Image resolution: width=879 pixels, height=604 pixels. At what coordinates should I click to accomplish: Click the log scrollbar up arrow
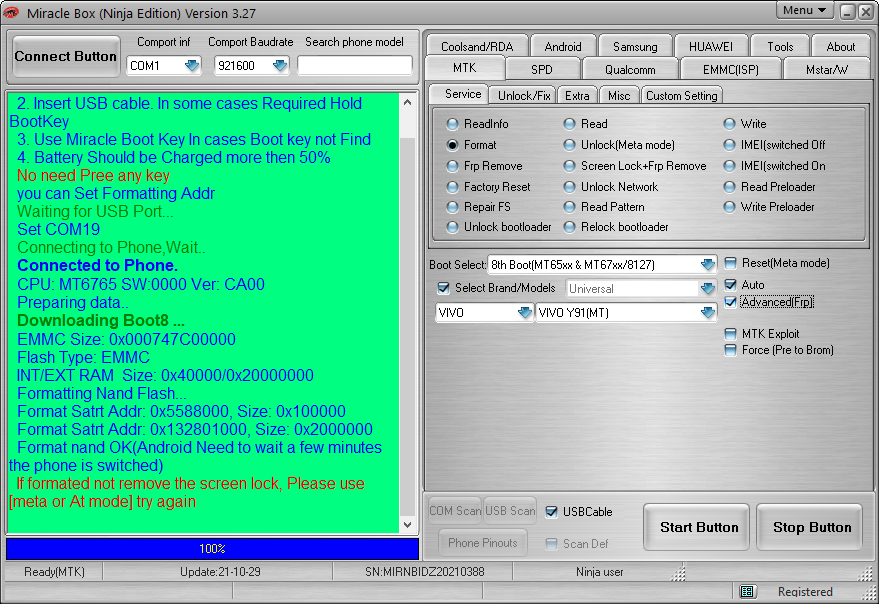click(x=408, y=102)
